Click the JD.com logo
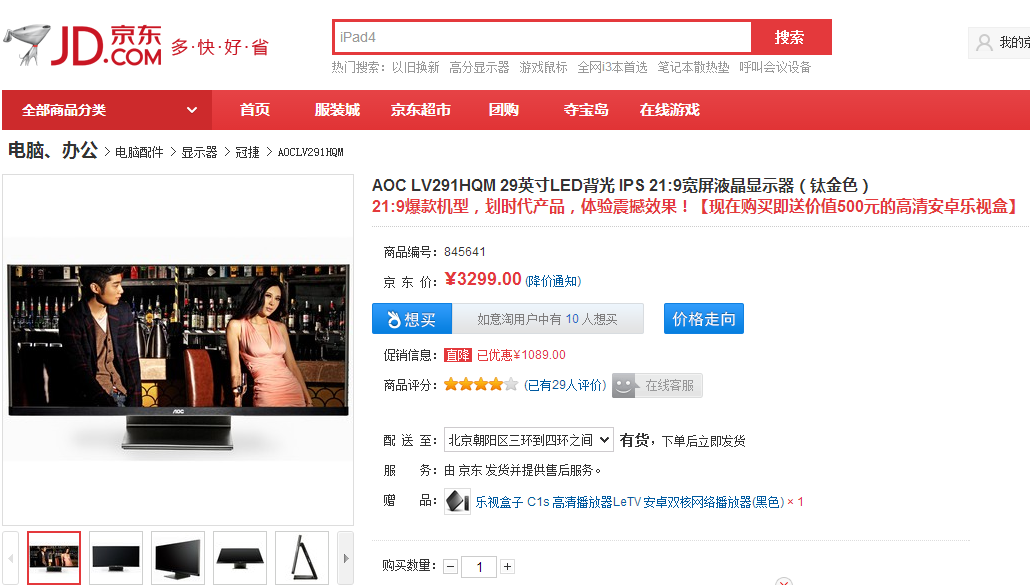Image resolution: width=1030 pixels, height=585 pixels. click(83, 45)
